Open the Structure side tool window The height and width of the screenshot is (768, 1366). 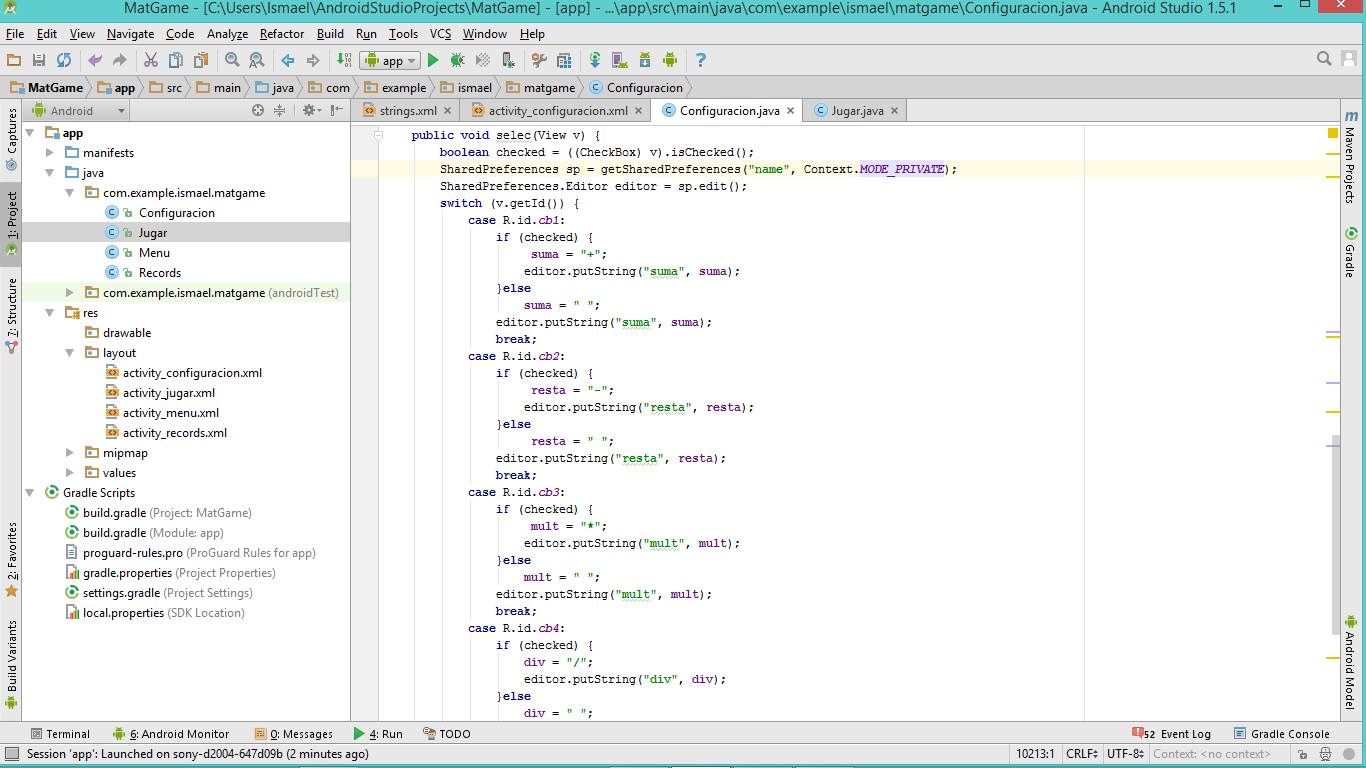11,315
